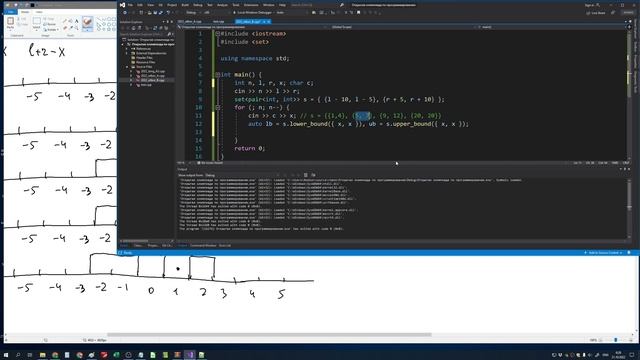Screen dimensions: 640x360
Task: Collapse the int main() code block
Action: click(218, 75)
